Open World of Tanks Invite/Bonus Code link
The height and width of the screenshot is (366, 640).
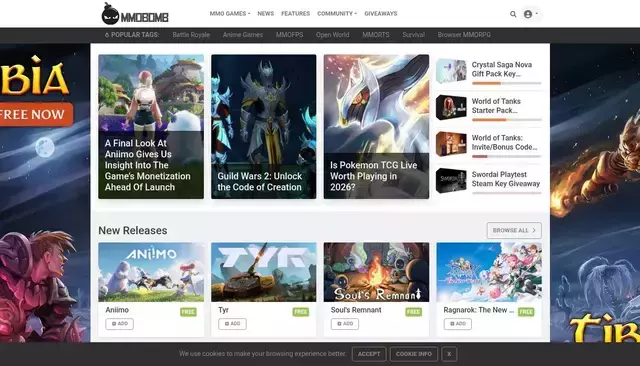coord(504,142)
